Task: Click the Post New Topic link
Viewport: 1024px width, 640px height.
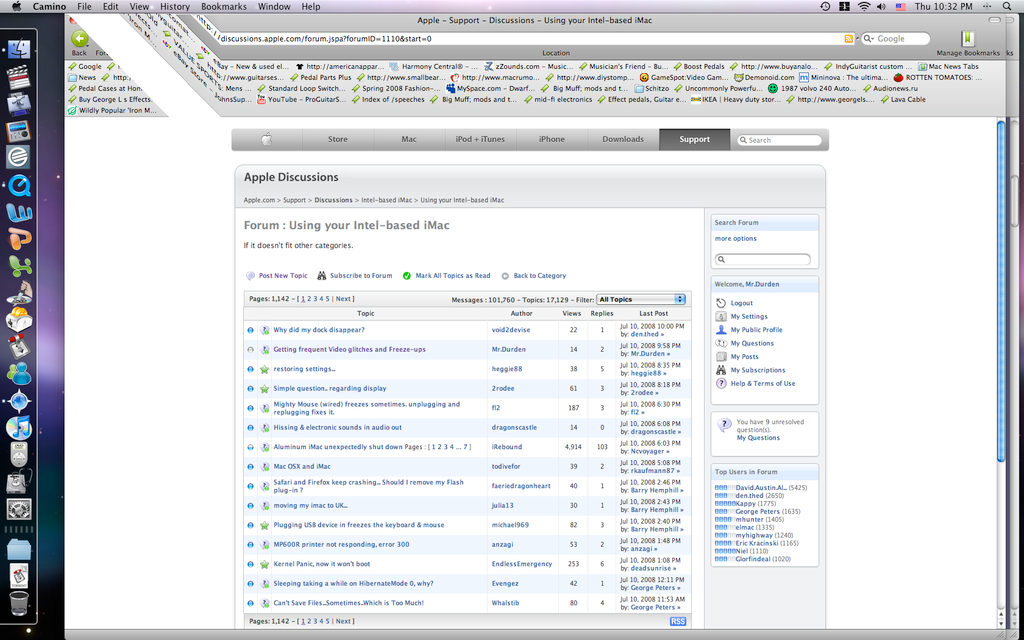Action: click(283, 276)
